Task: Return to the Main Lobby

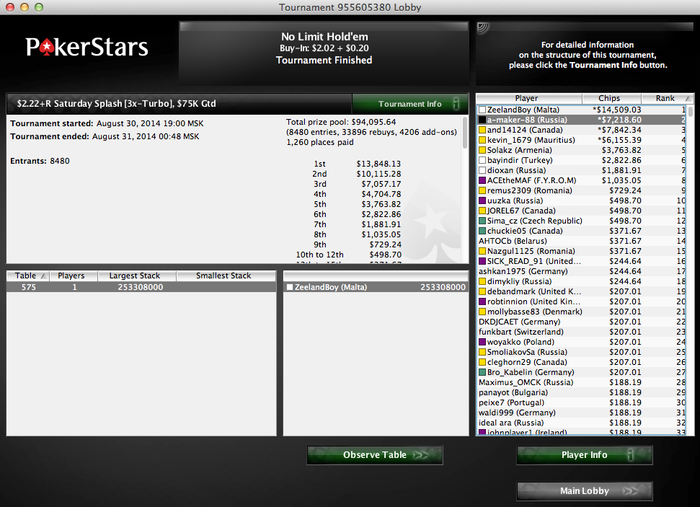Action: [584, 491]
